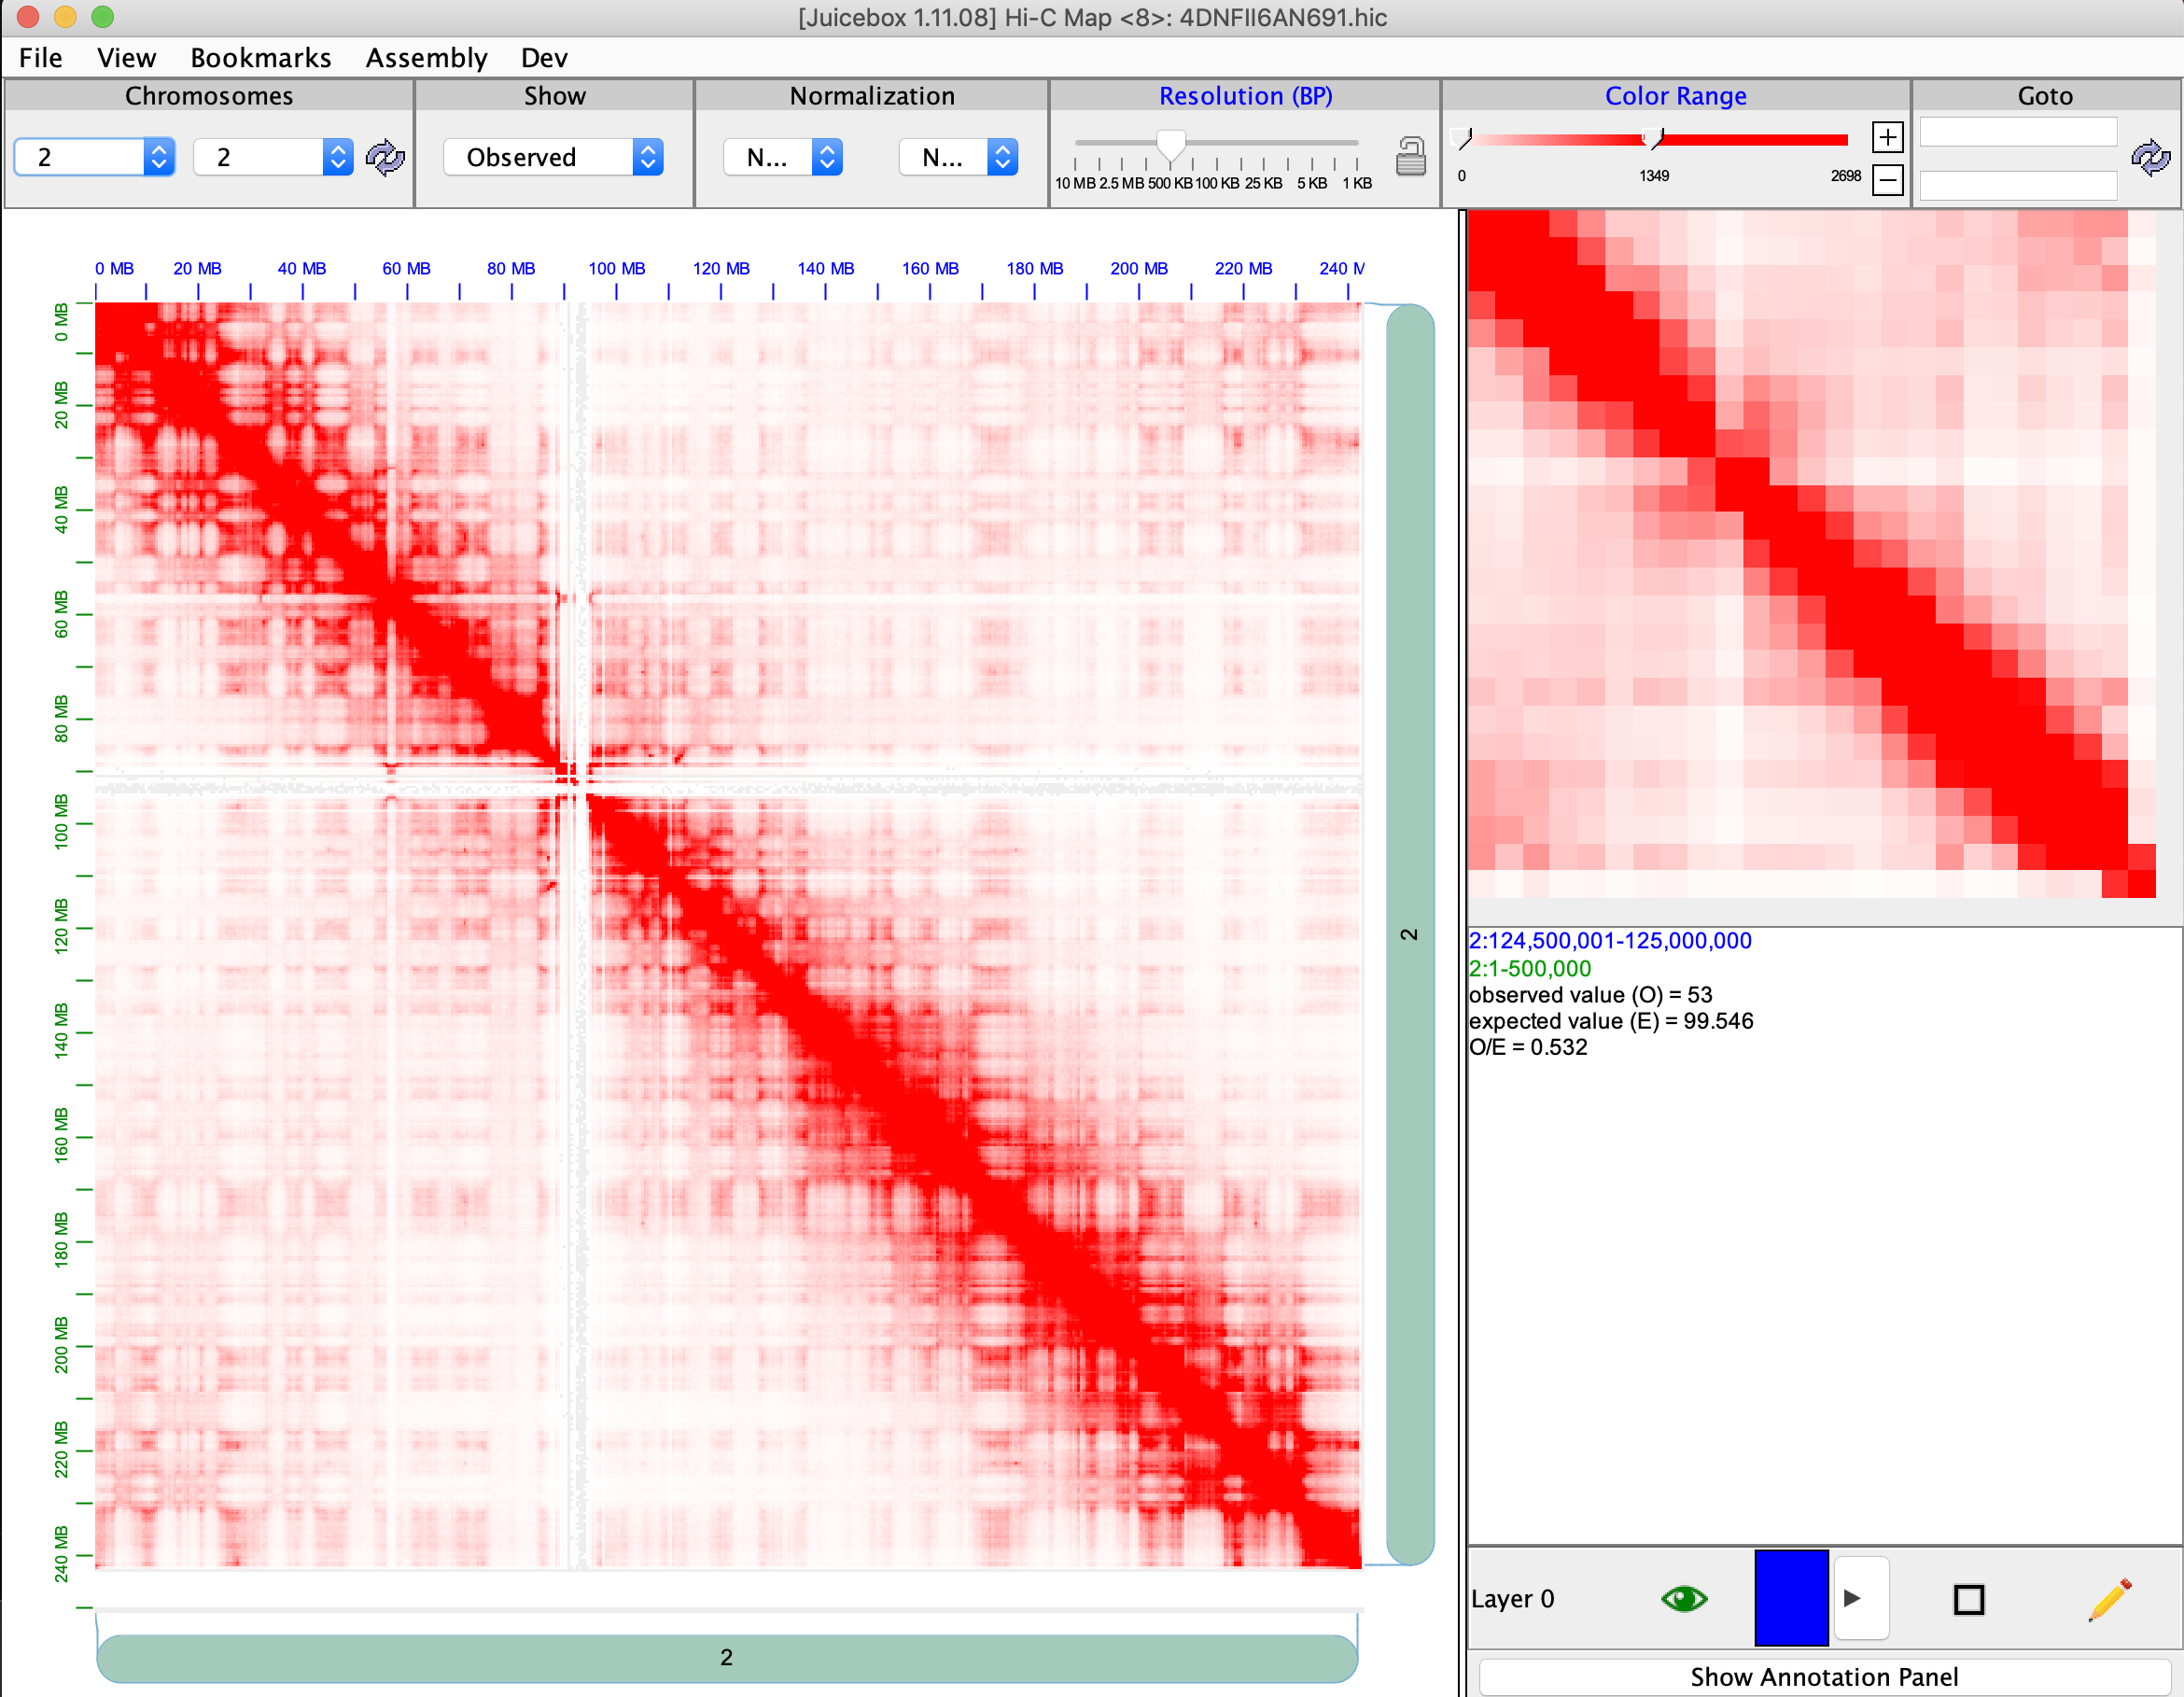Toggle Layer 0 visibility with the eye icon
Screen dimensions: 2184x1697
click(1684, 1598)
